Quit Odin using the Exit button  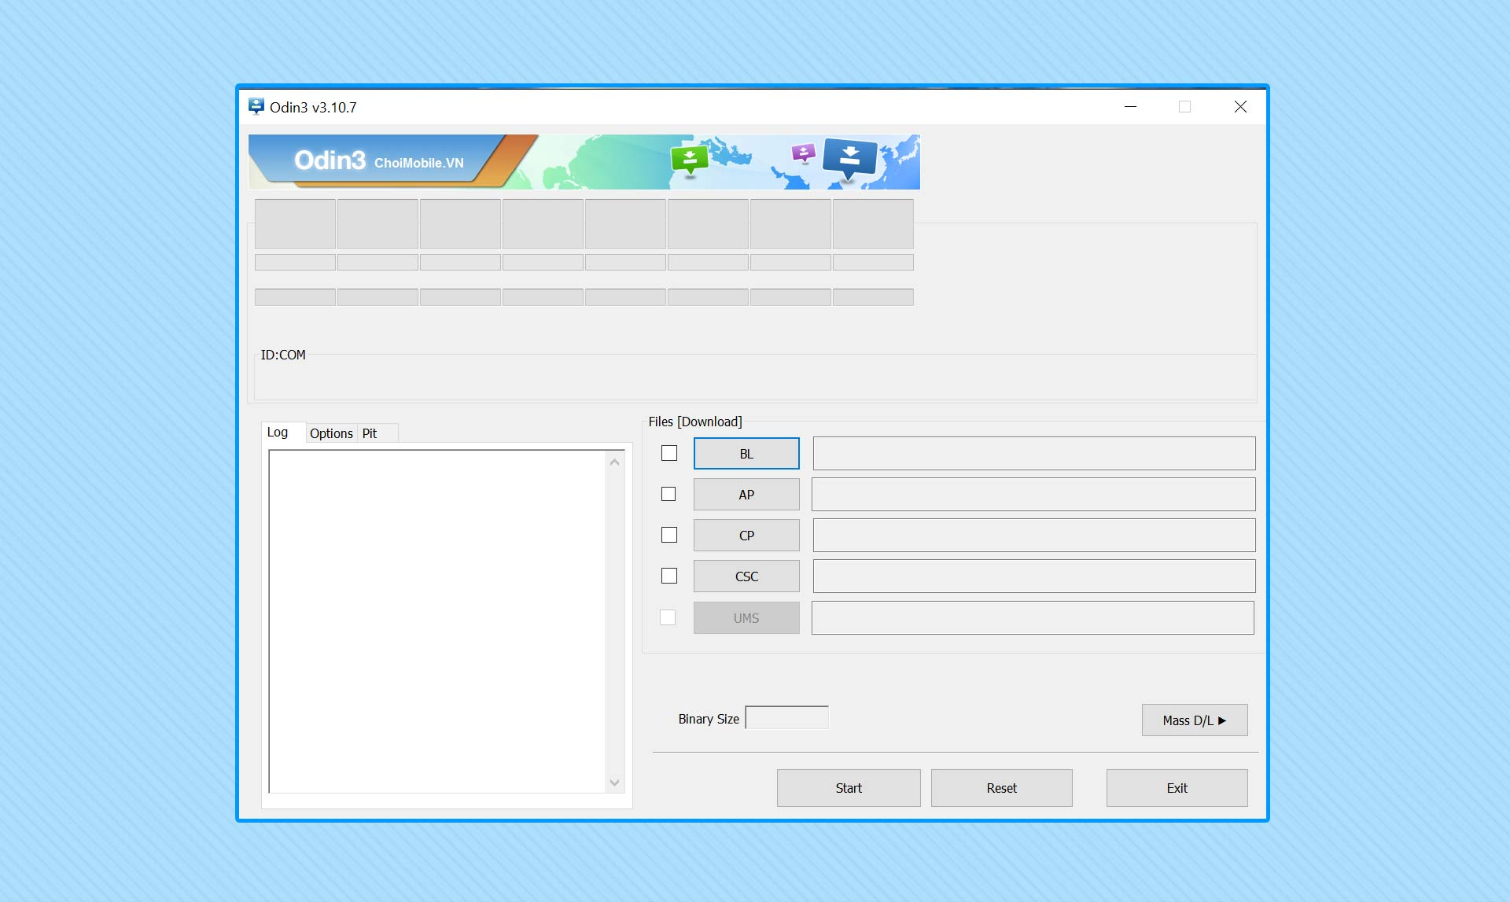point(1176,788)
